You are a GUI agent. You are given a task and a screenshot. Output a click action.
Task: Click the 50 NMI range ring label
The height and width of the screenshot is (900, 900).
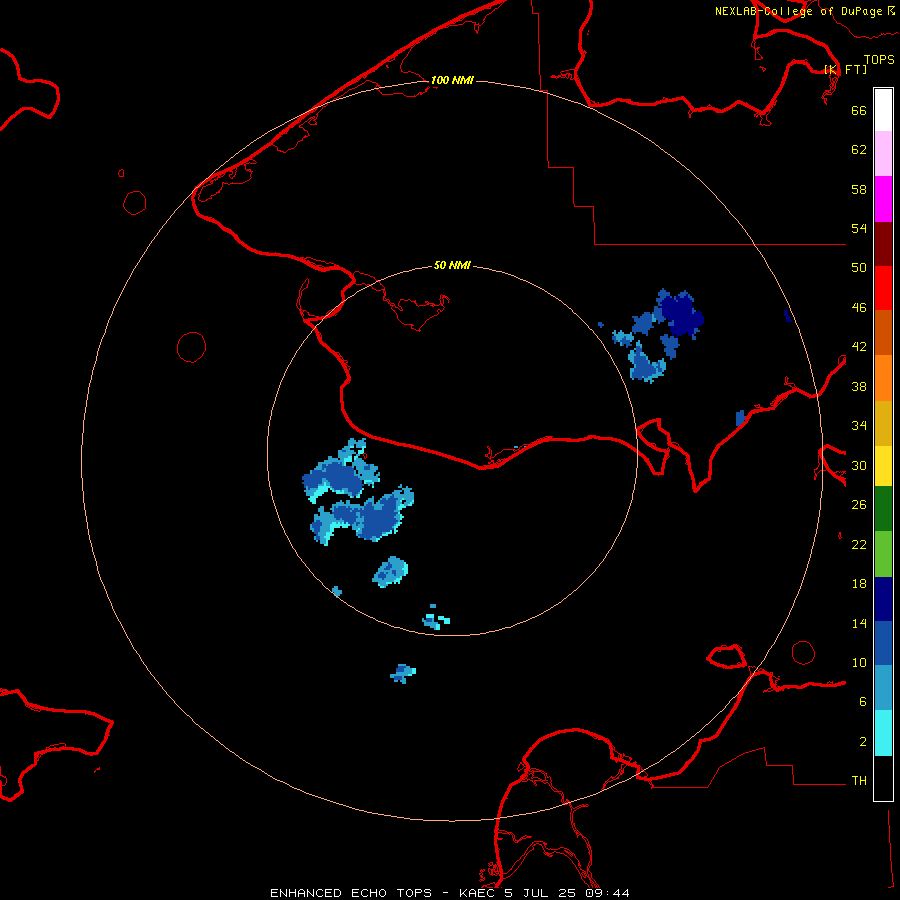[x=452, y=265]
